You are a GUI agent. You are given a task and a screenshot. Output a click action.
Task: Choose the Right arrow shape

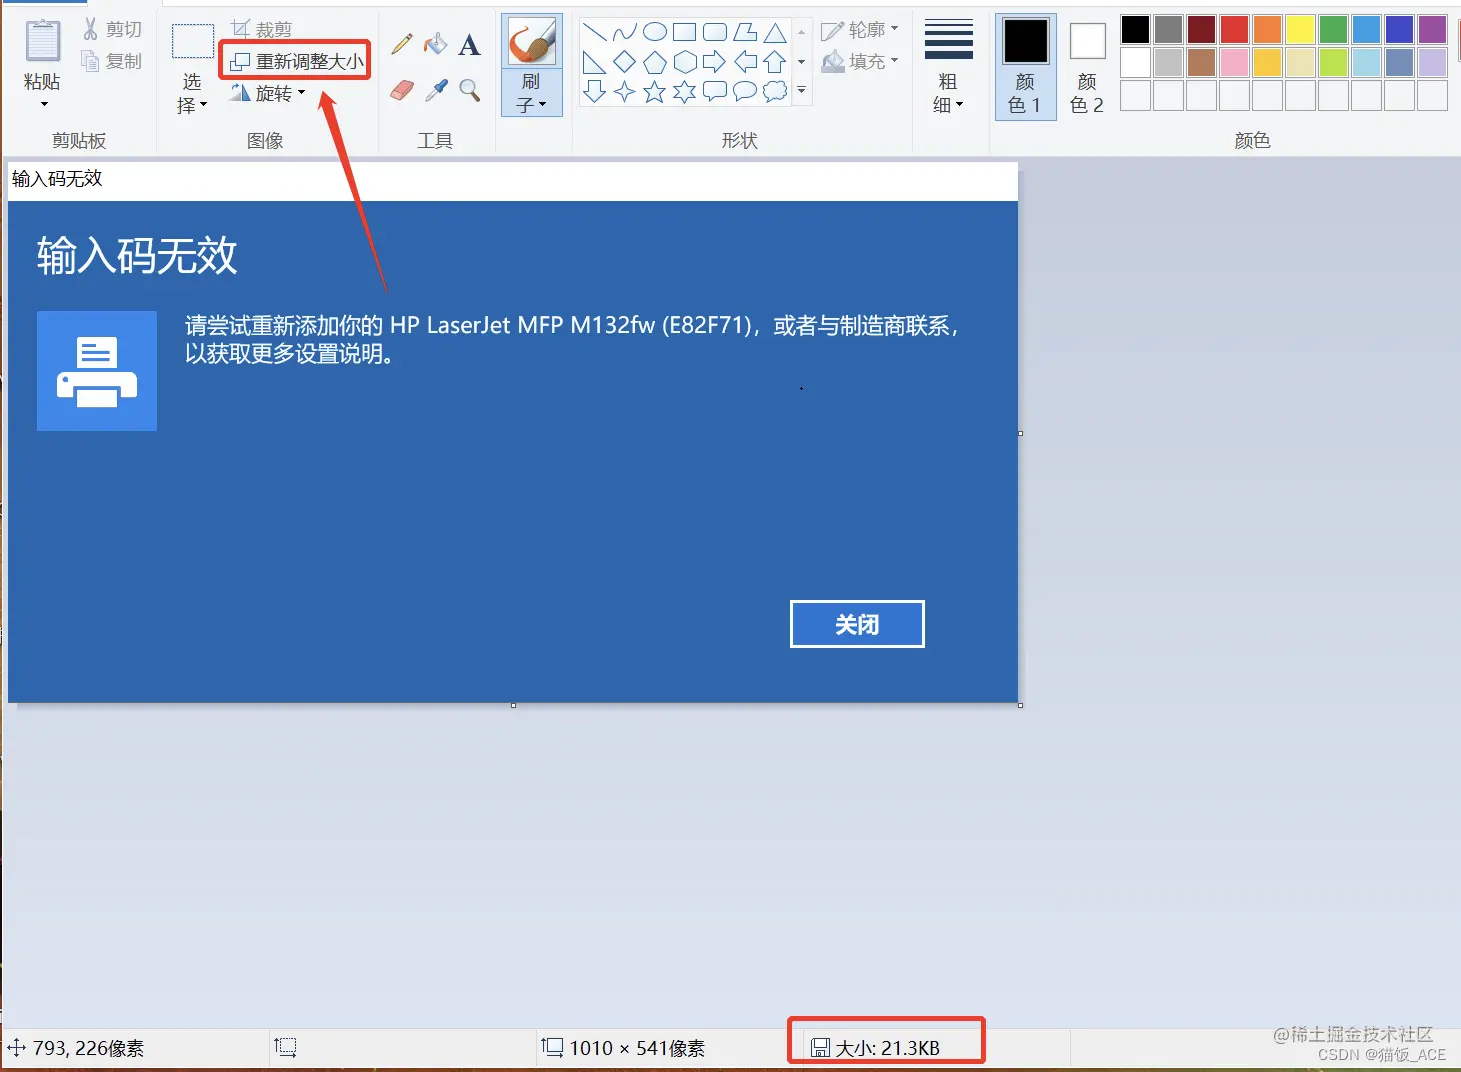[x=714, y=62]
